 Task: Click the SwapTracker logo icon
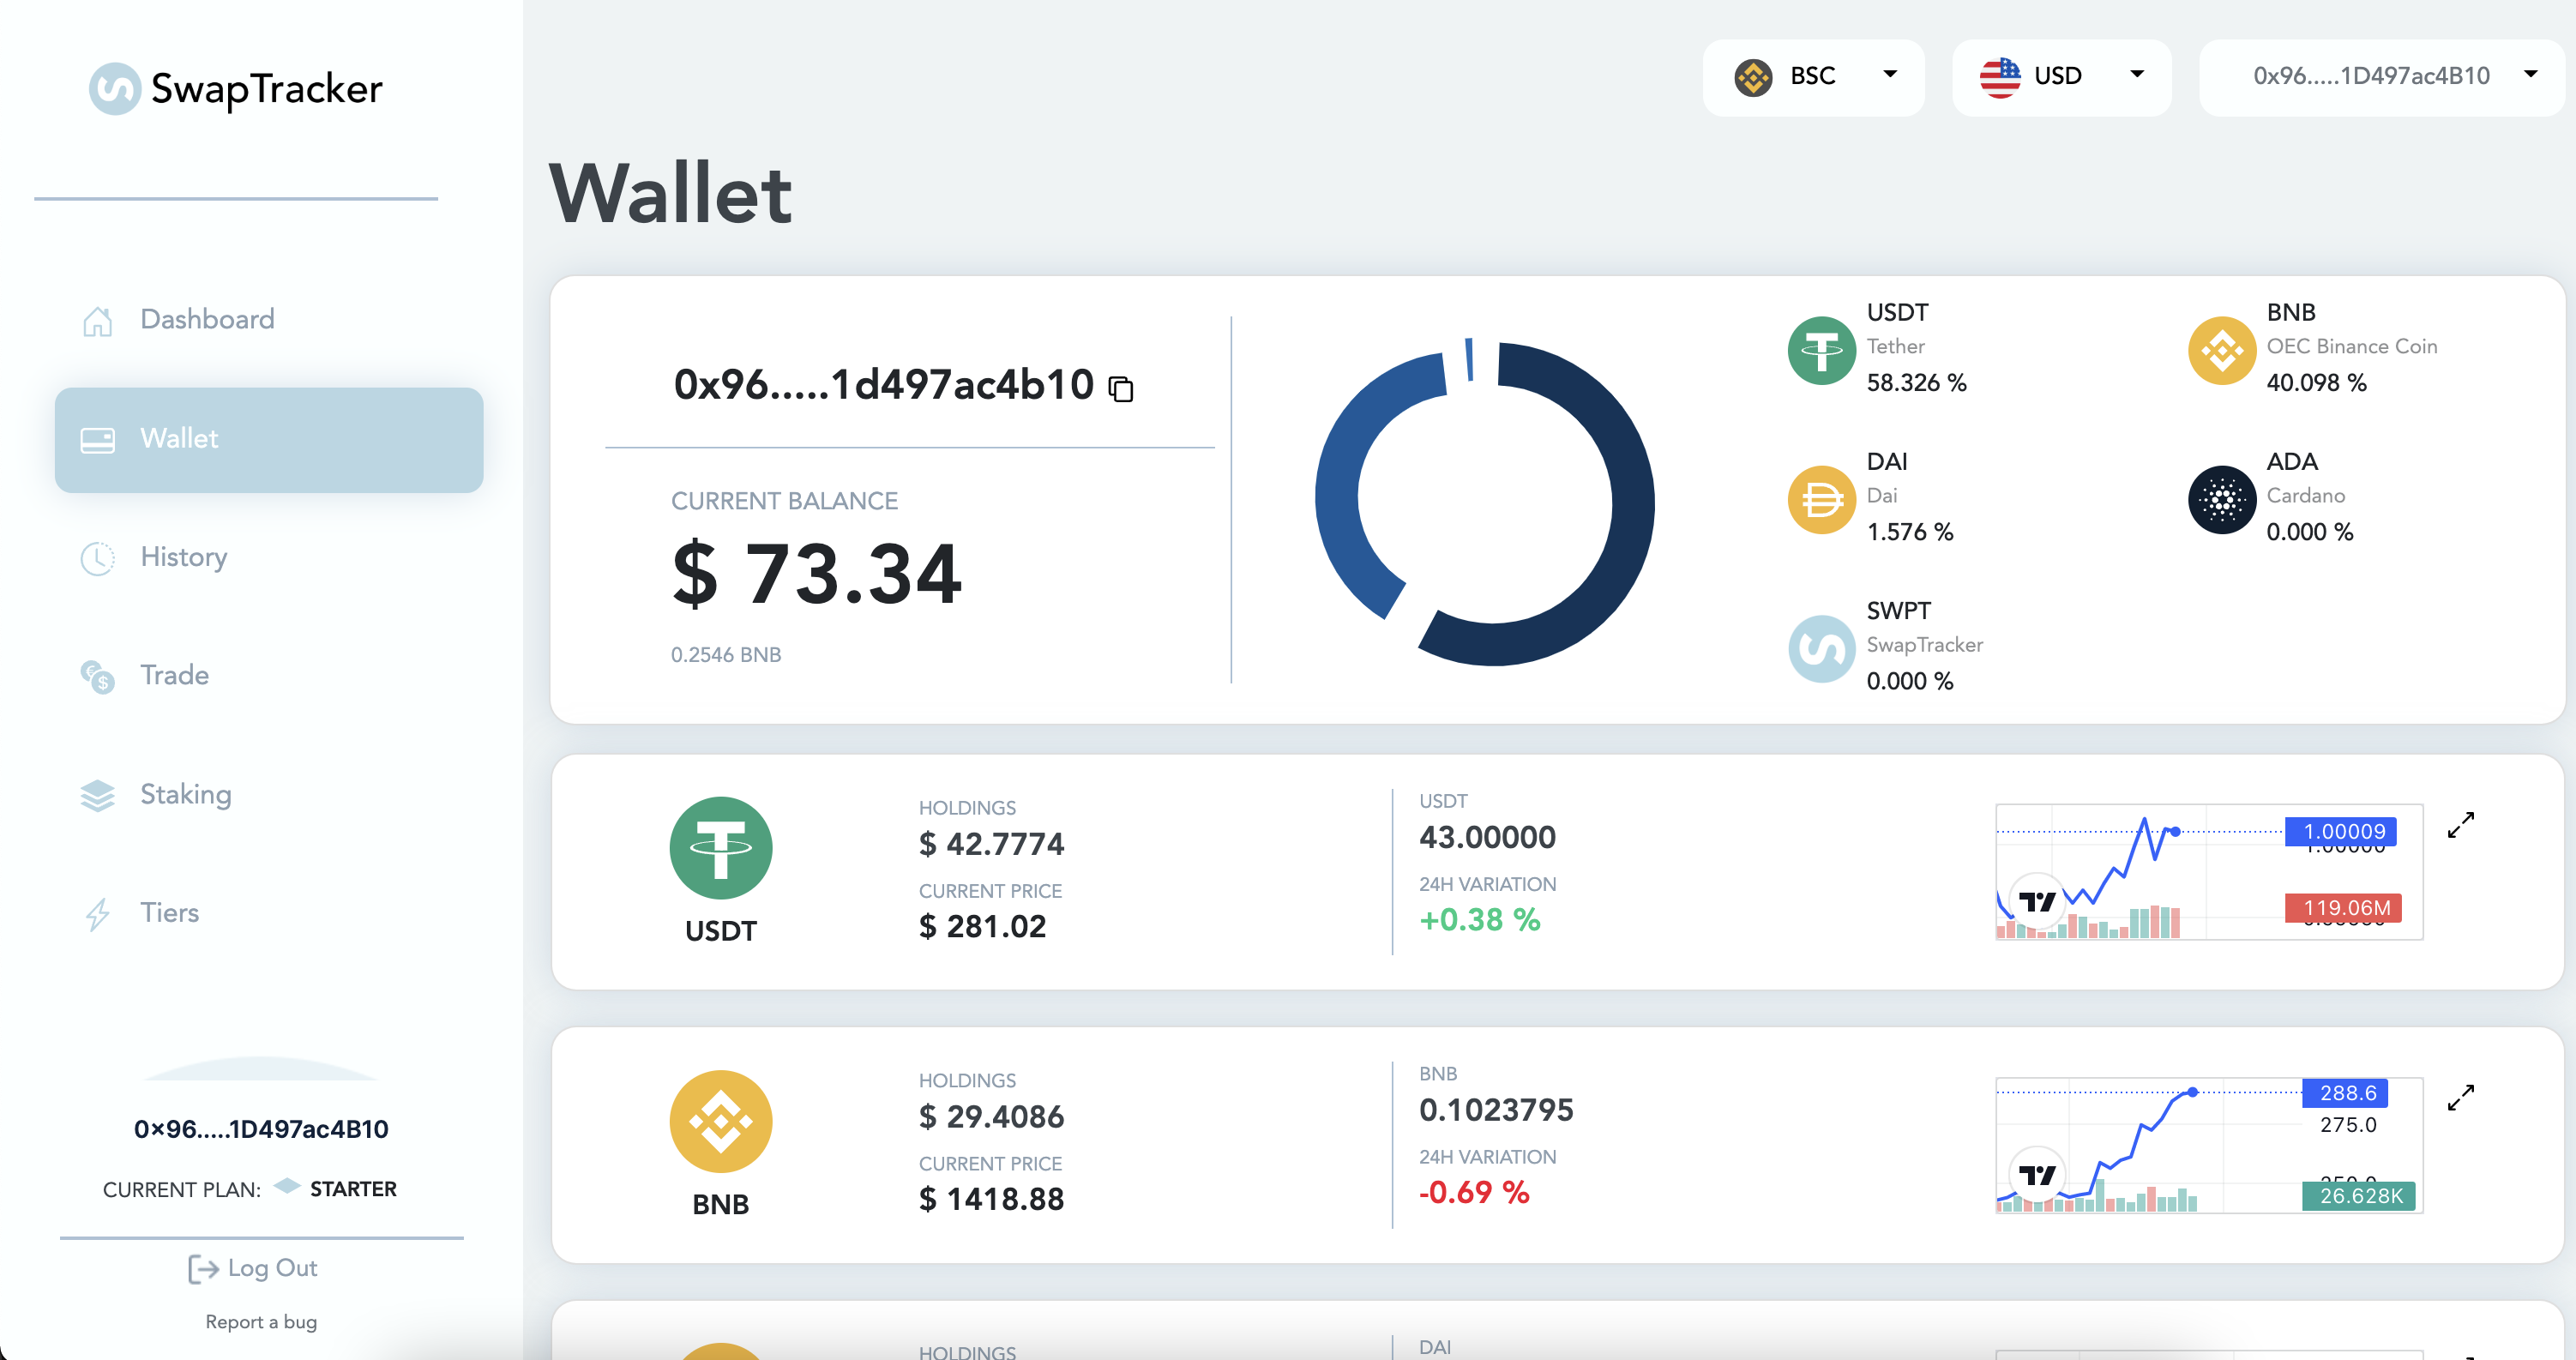[x=114, y=89]
